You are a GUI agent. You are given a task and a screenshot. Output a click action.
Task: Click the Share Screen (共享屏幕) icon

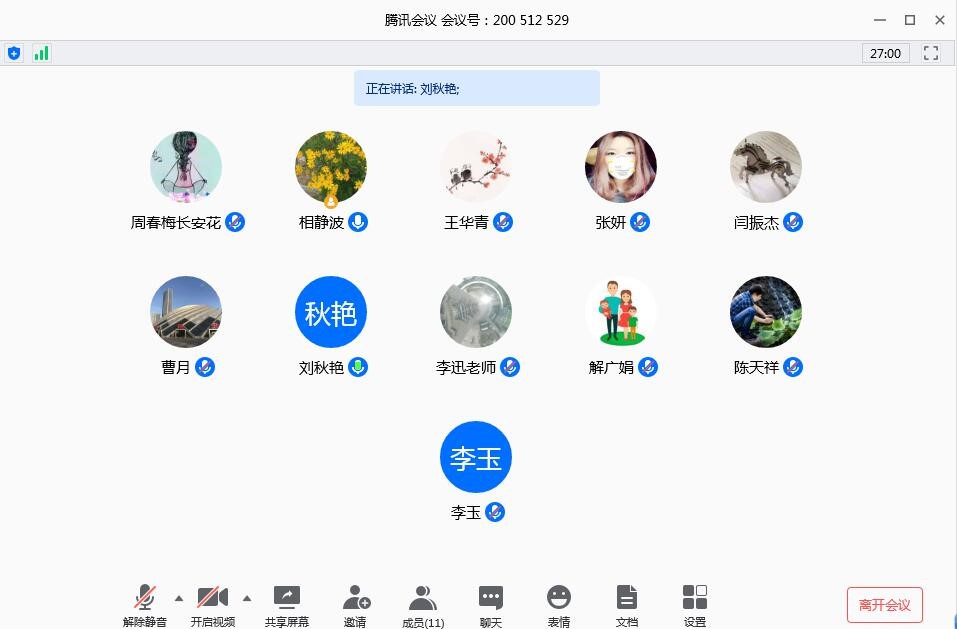(287, 598)
